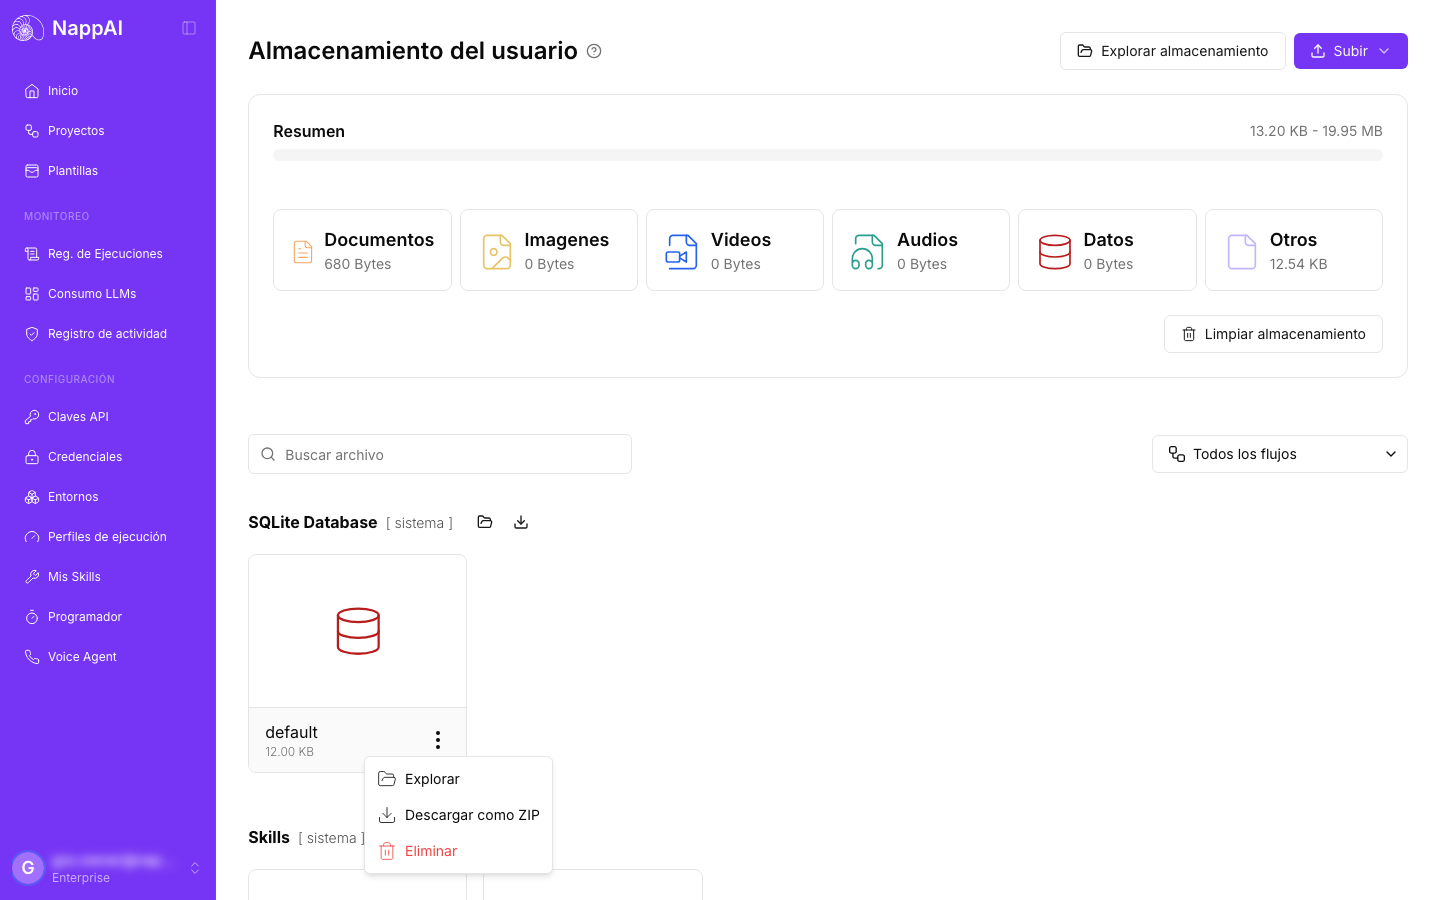The image size is (1440, 900).
Task: Select the Documentos storage card
Action: tap(362, 250)
